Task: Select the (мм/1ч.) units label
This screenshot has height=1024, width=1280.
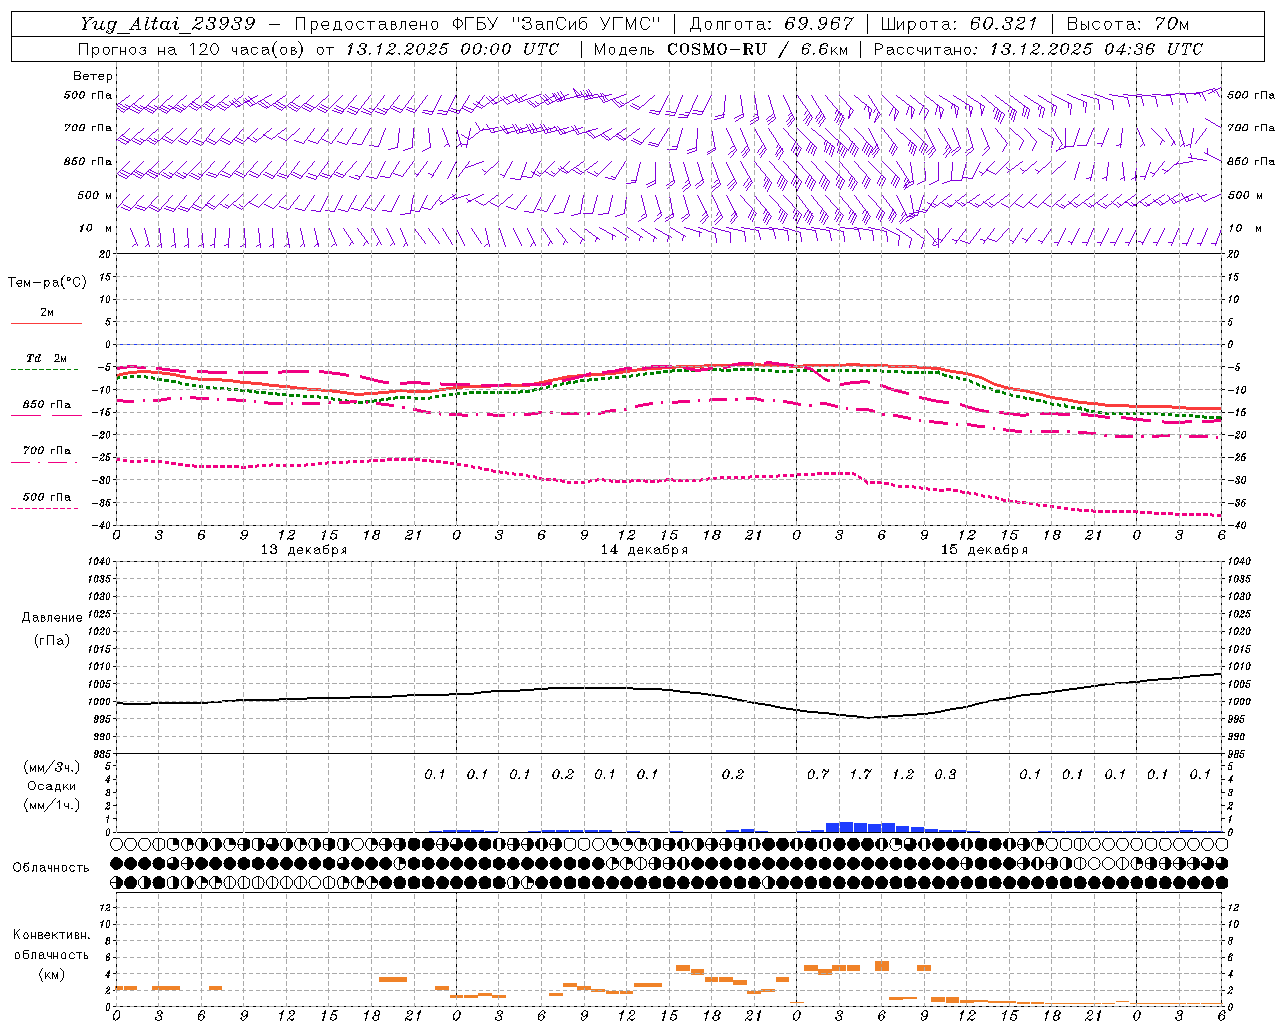Action: [x=52, y=804]
